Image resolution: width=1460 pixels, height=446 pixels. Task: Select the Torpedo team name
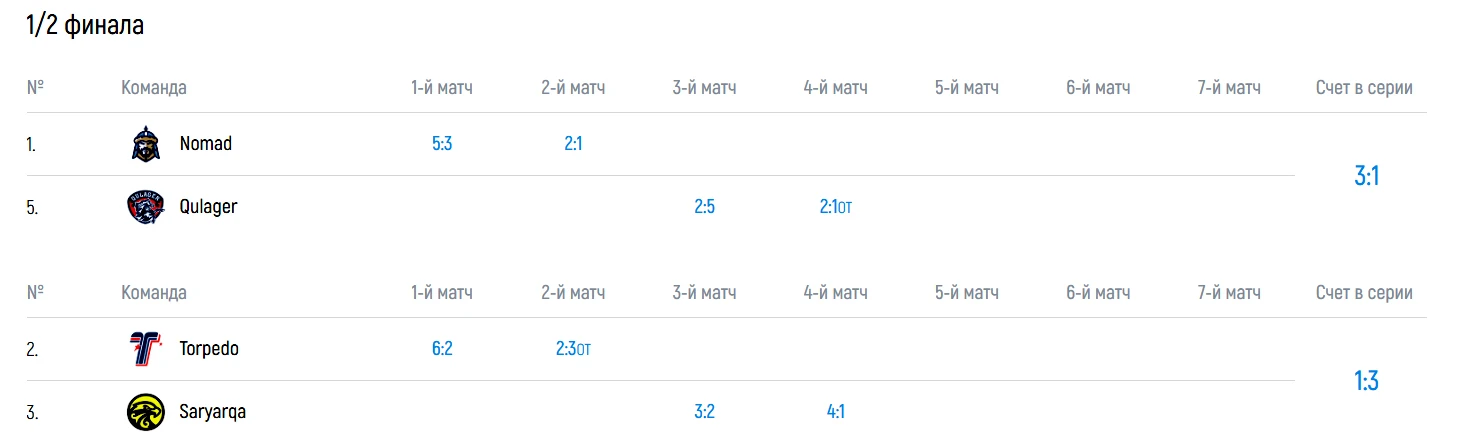209,349
